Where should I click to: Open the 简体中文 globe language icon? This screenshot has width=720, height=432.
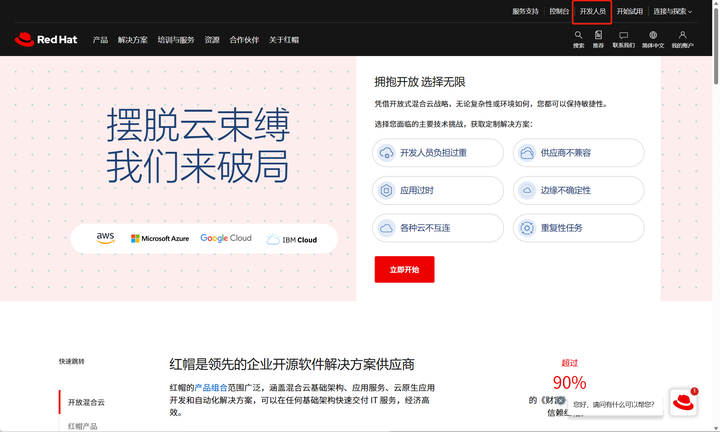click(653, 35)
